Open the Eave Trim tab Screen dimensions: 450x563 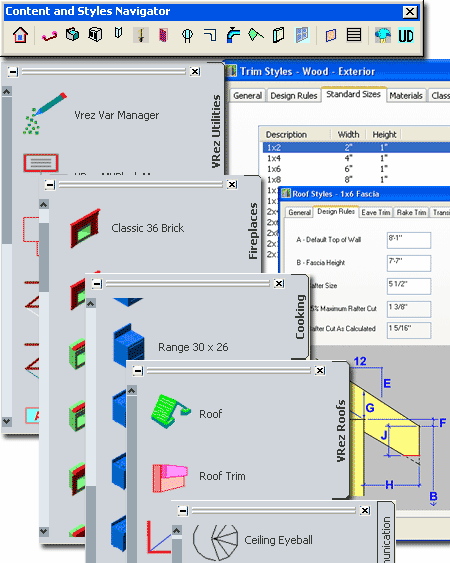pos(376,213)
